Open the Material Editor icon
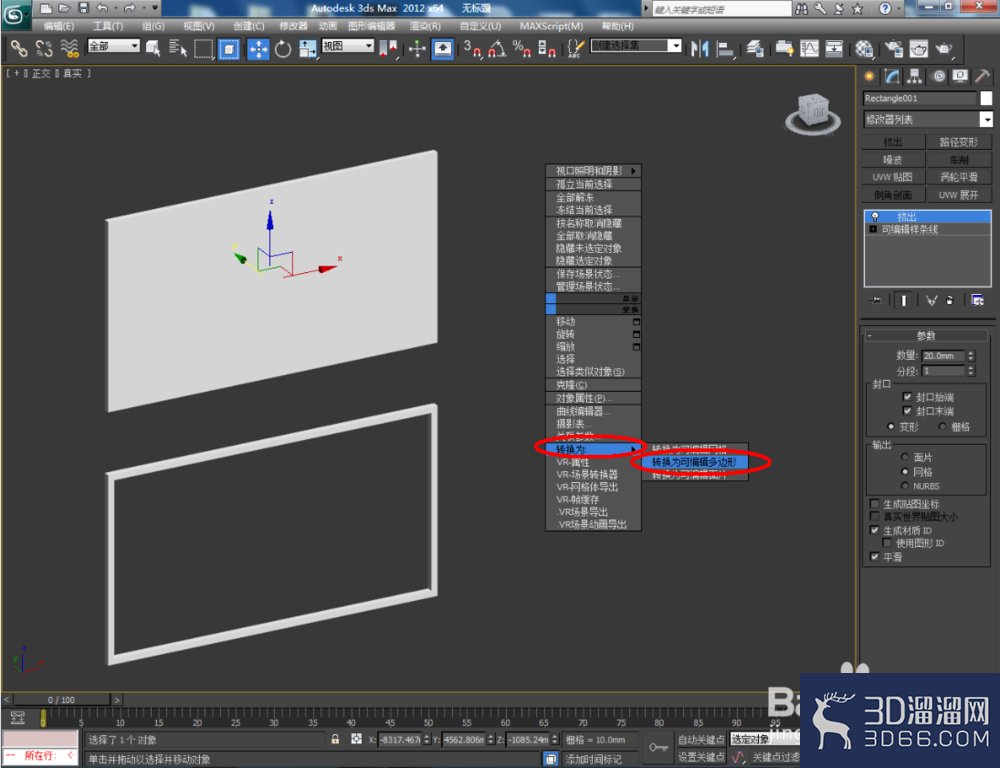Image resolution: width=1000 pixels, height=768 pixels. tap(864, 48)
